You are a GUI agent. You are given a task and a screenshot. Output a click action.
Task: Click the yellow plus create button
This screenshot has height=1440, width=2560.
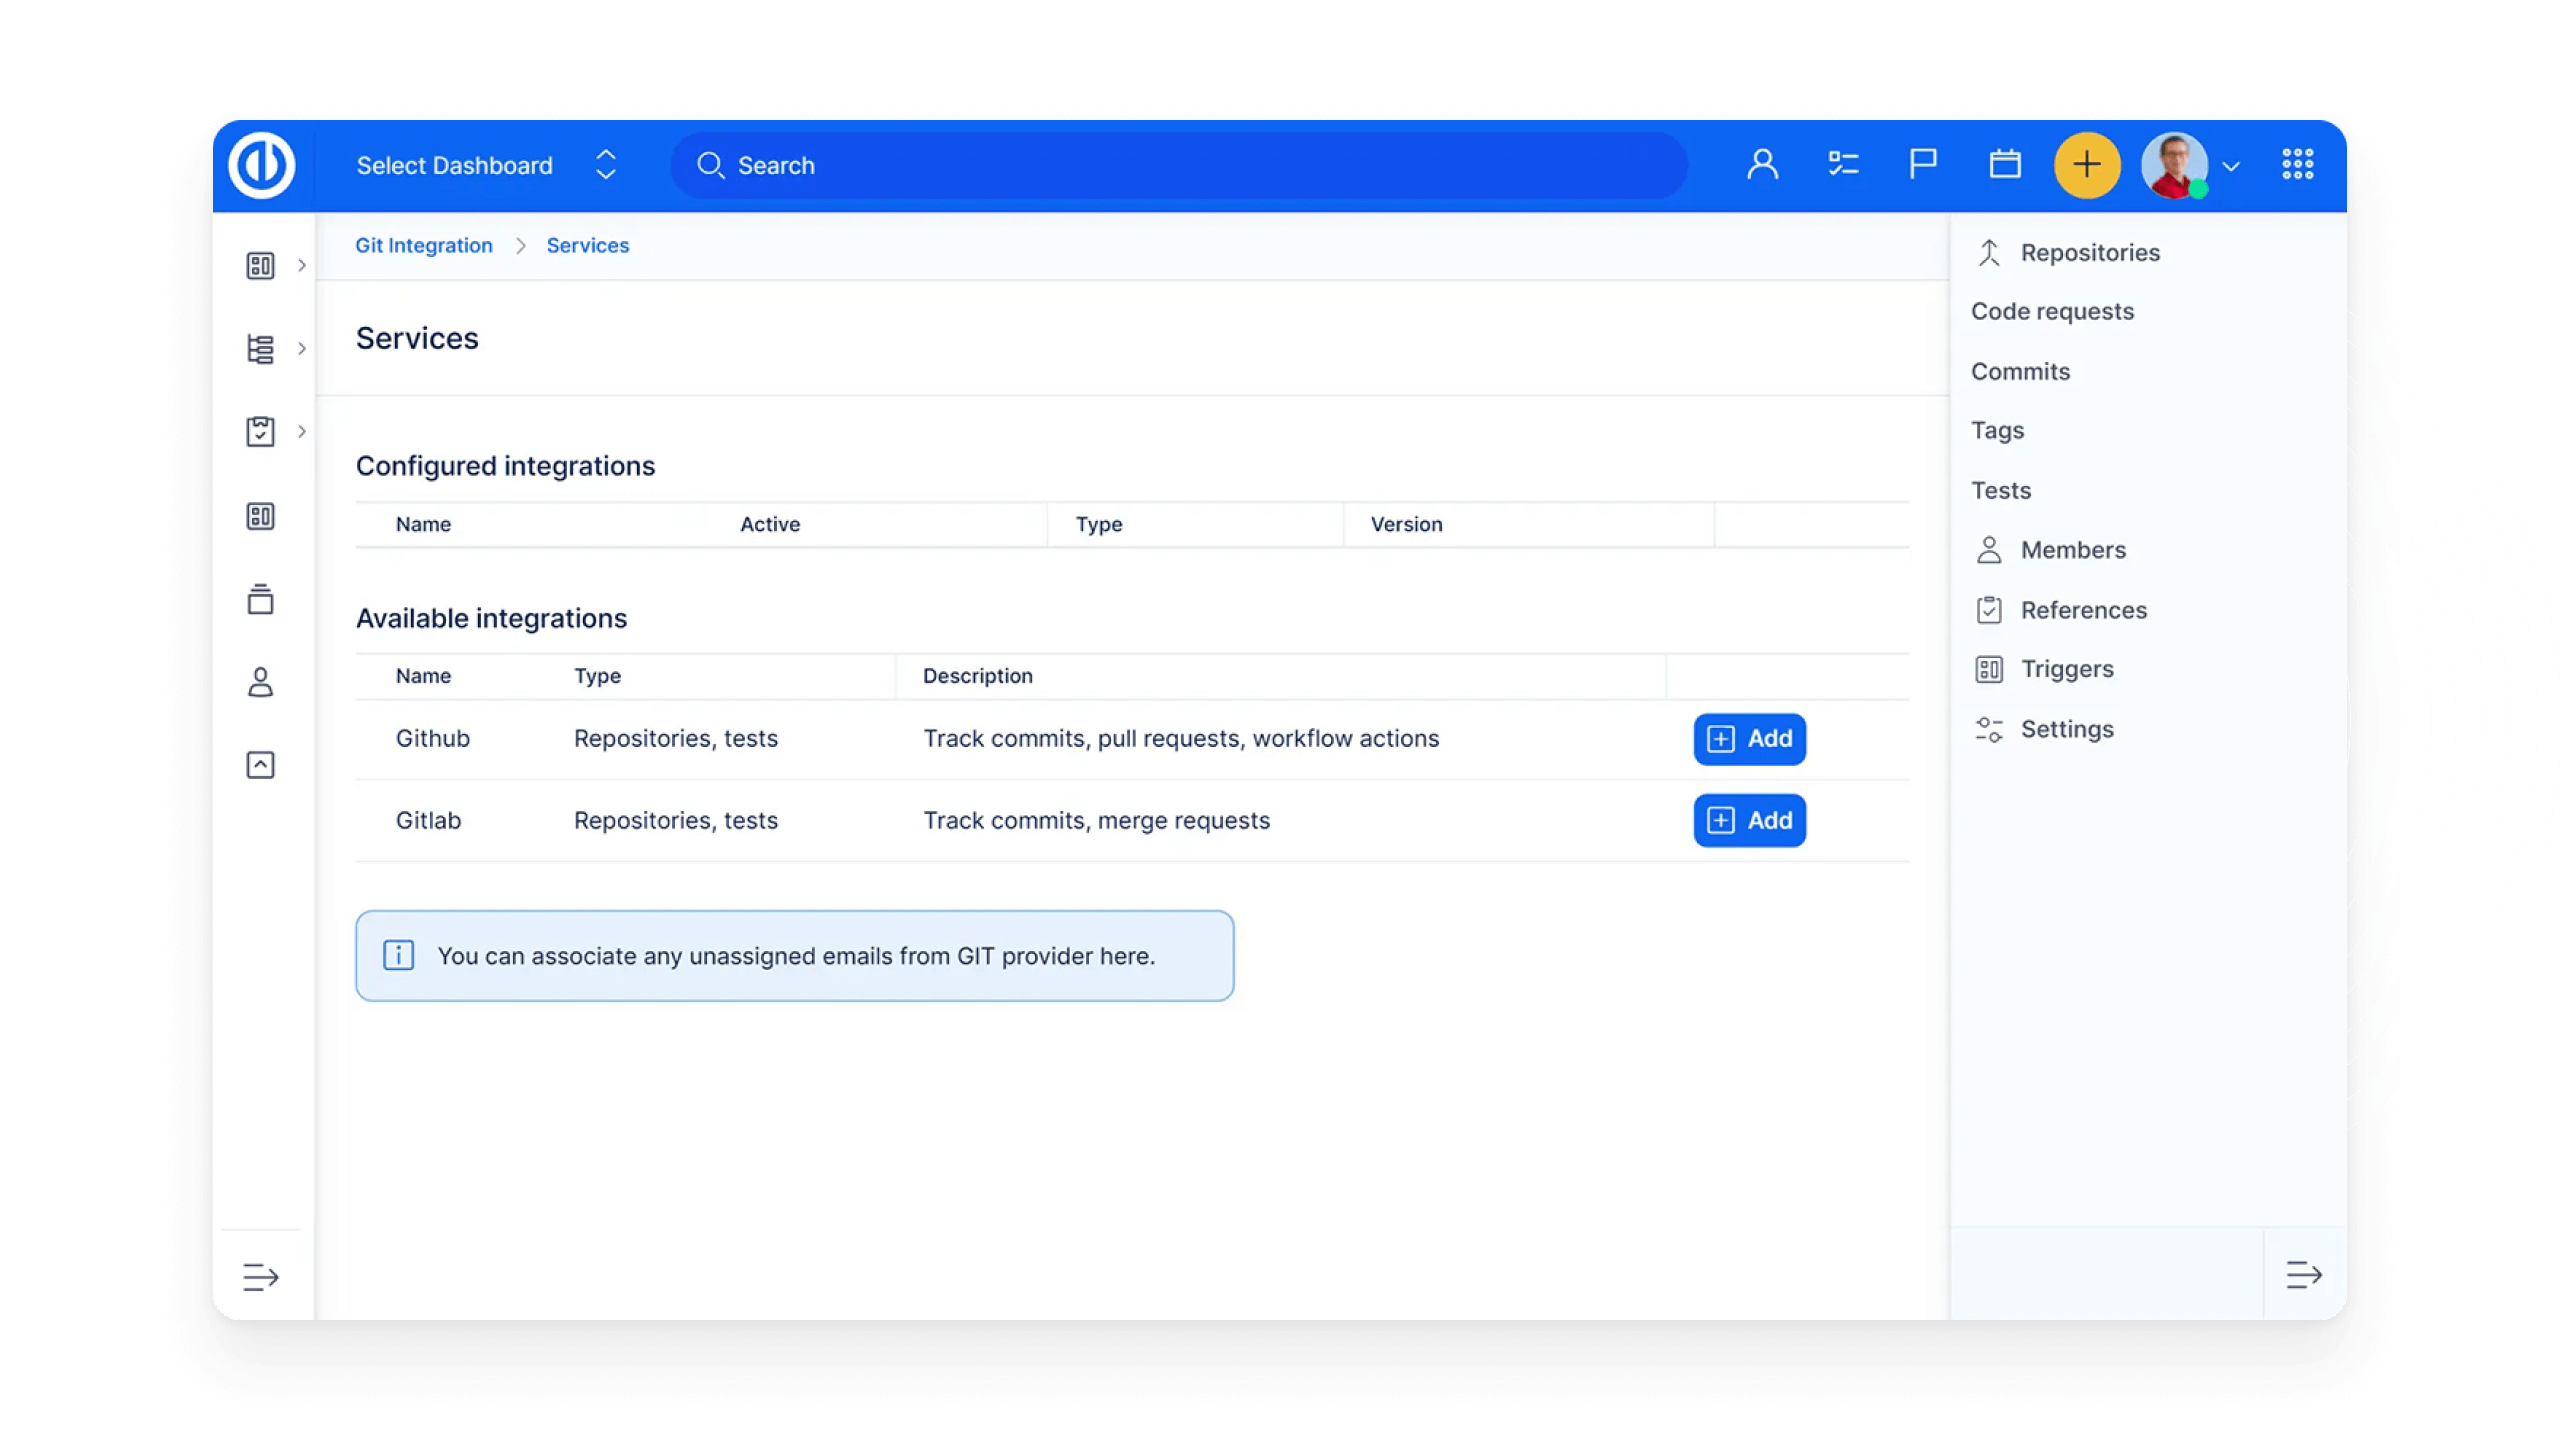[x=2086, y=165]
